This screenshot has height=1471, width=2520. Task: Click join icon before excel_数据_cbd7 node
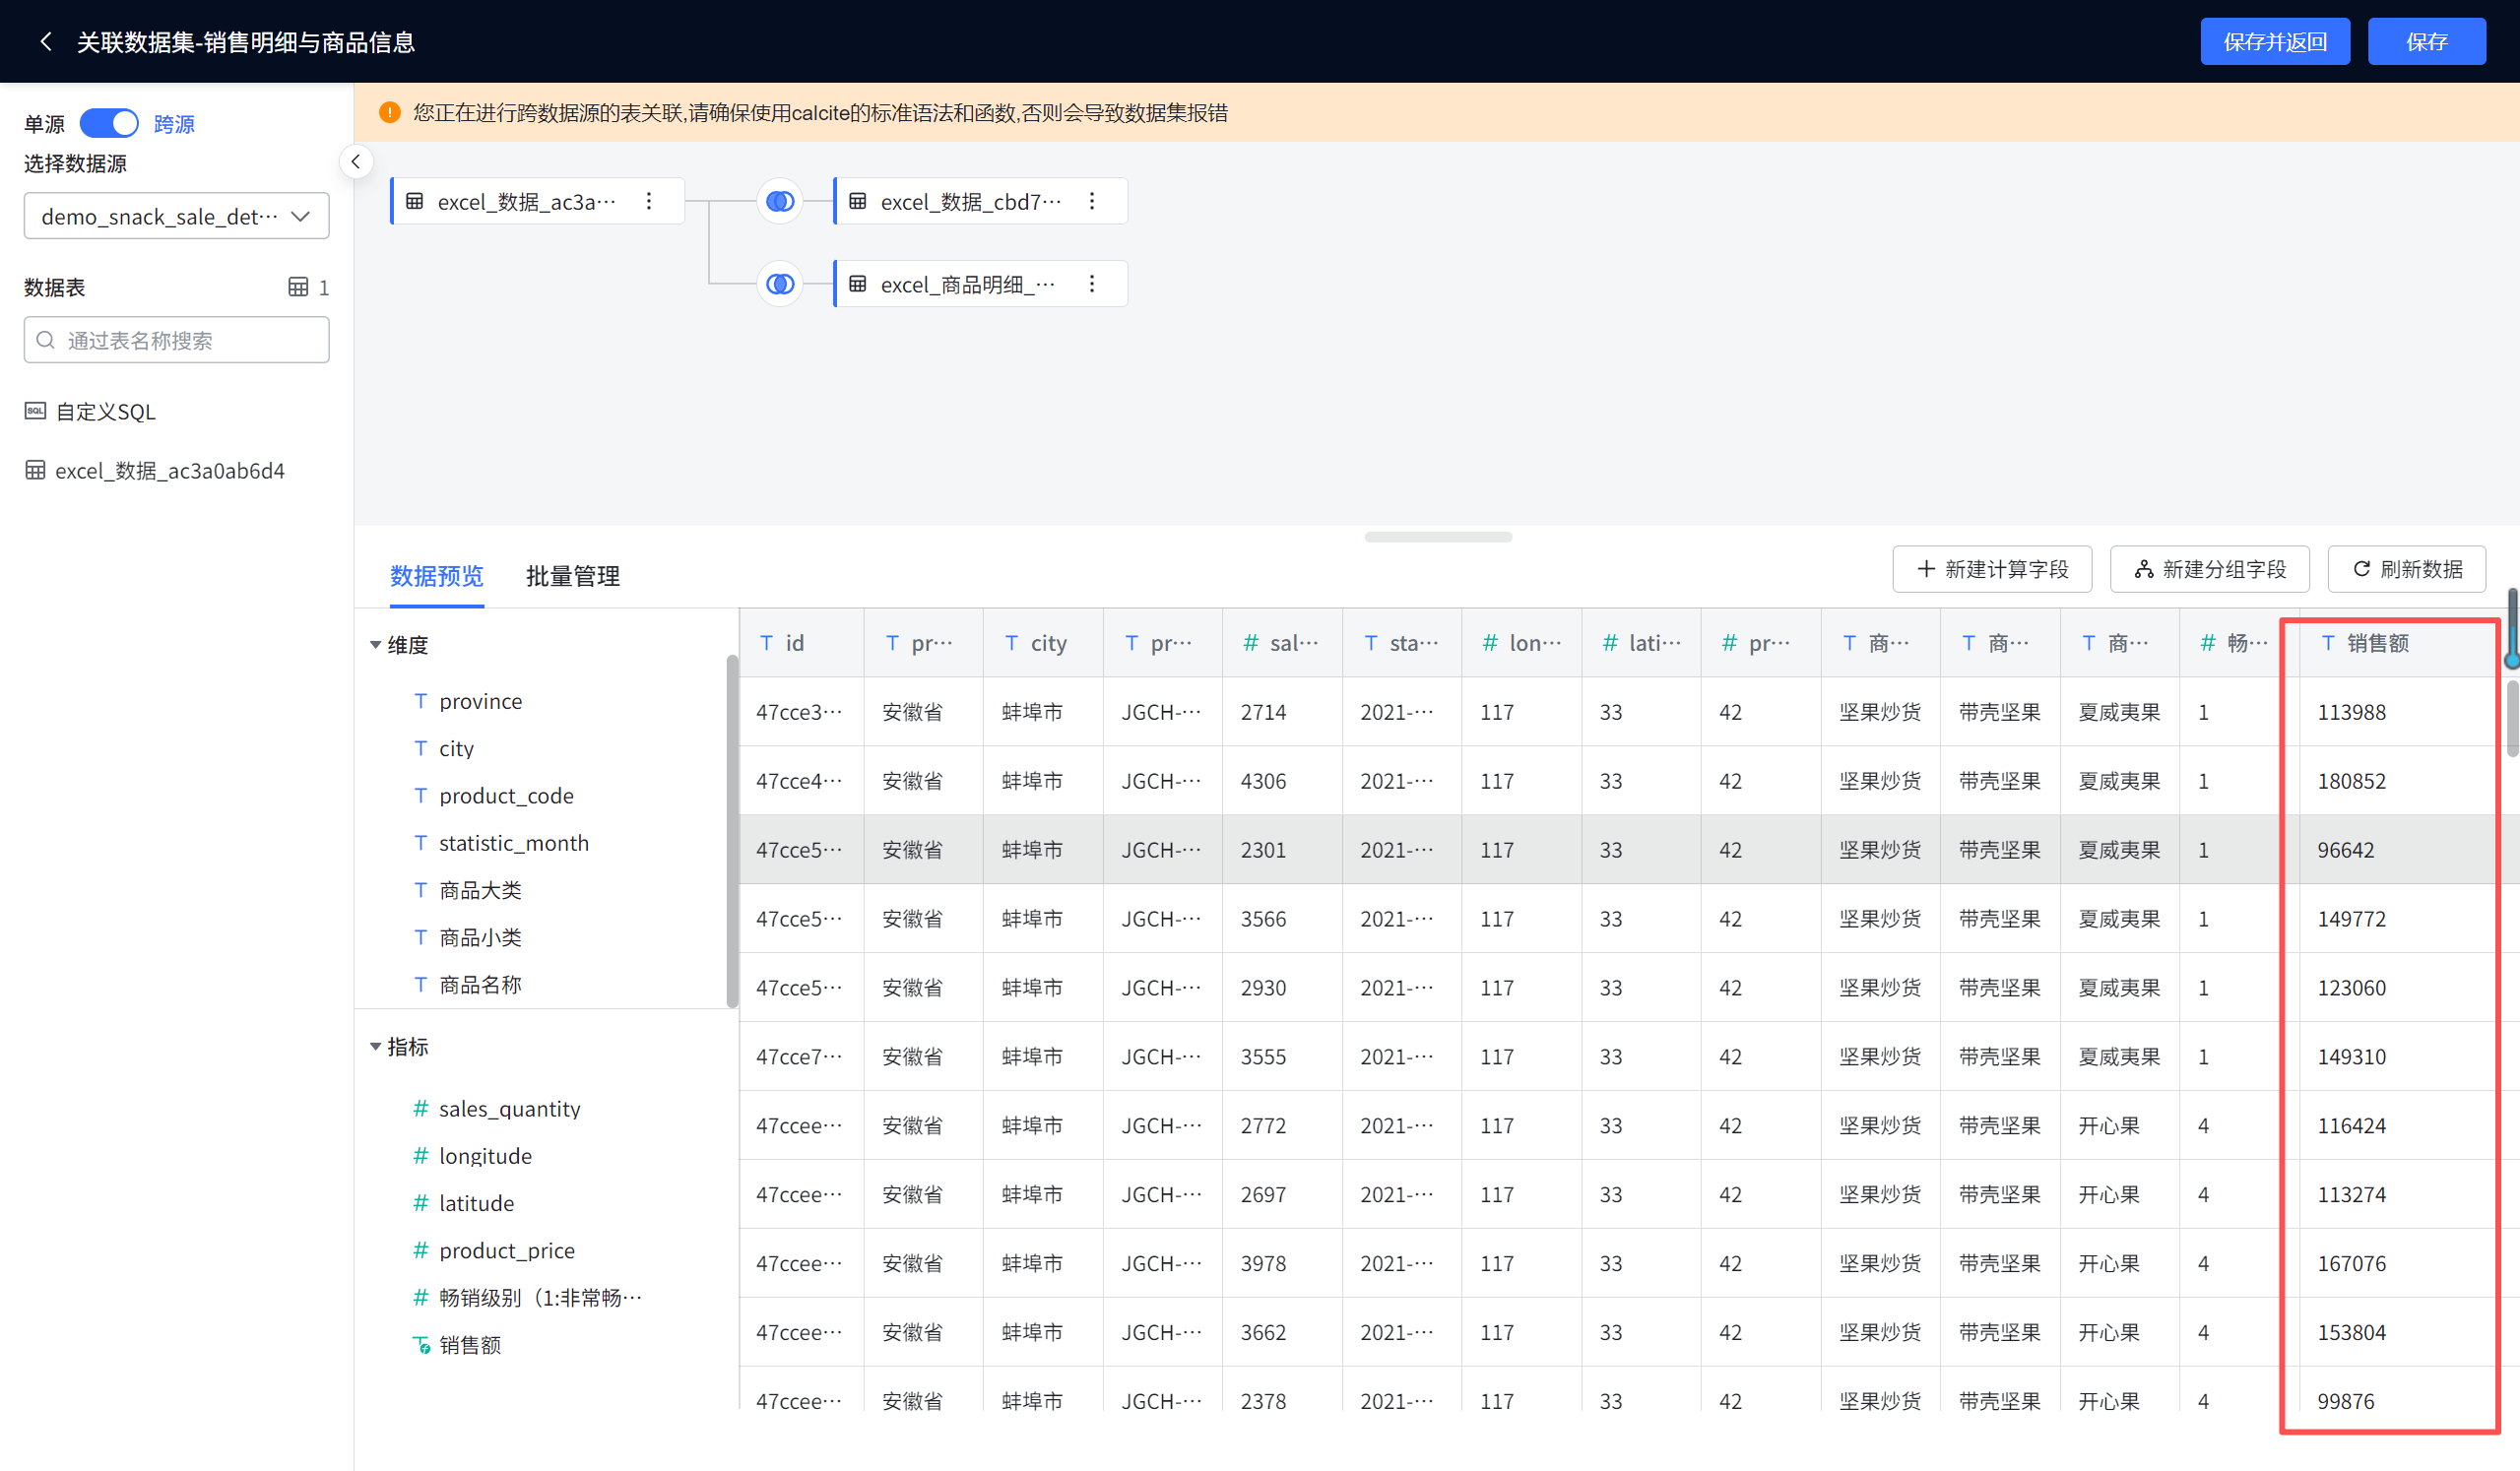[x=780, y=202]
